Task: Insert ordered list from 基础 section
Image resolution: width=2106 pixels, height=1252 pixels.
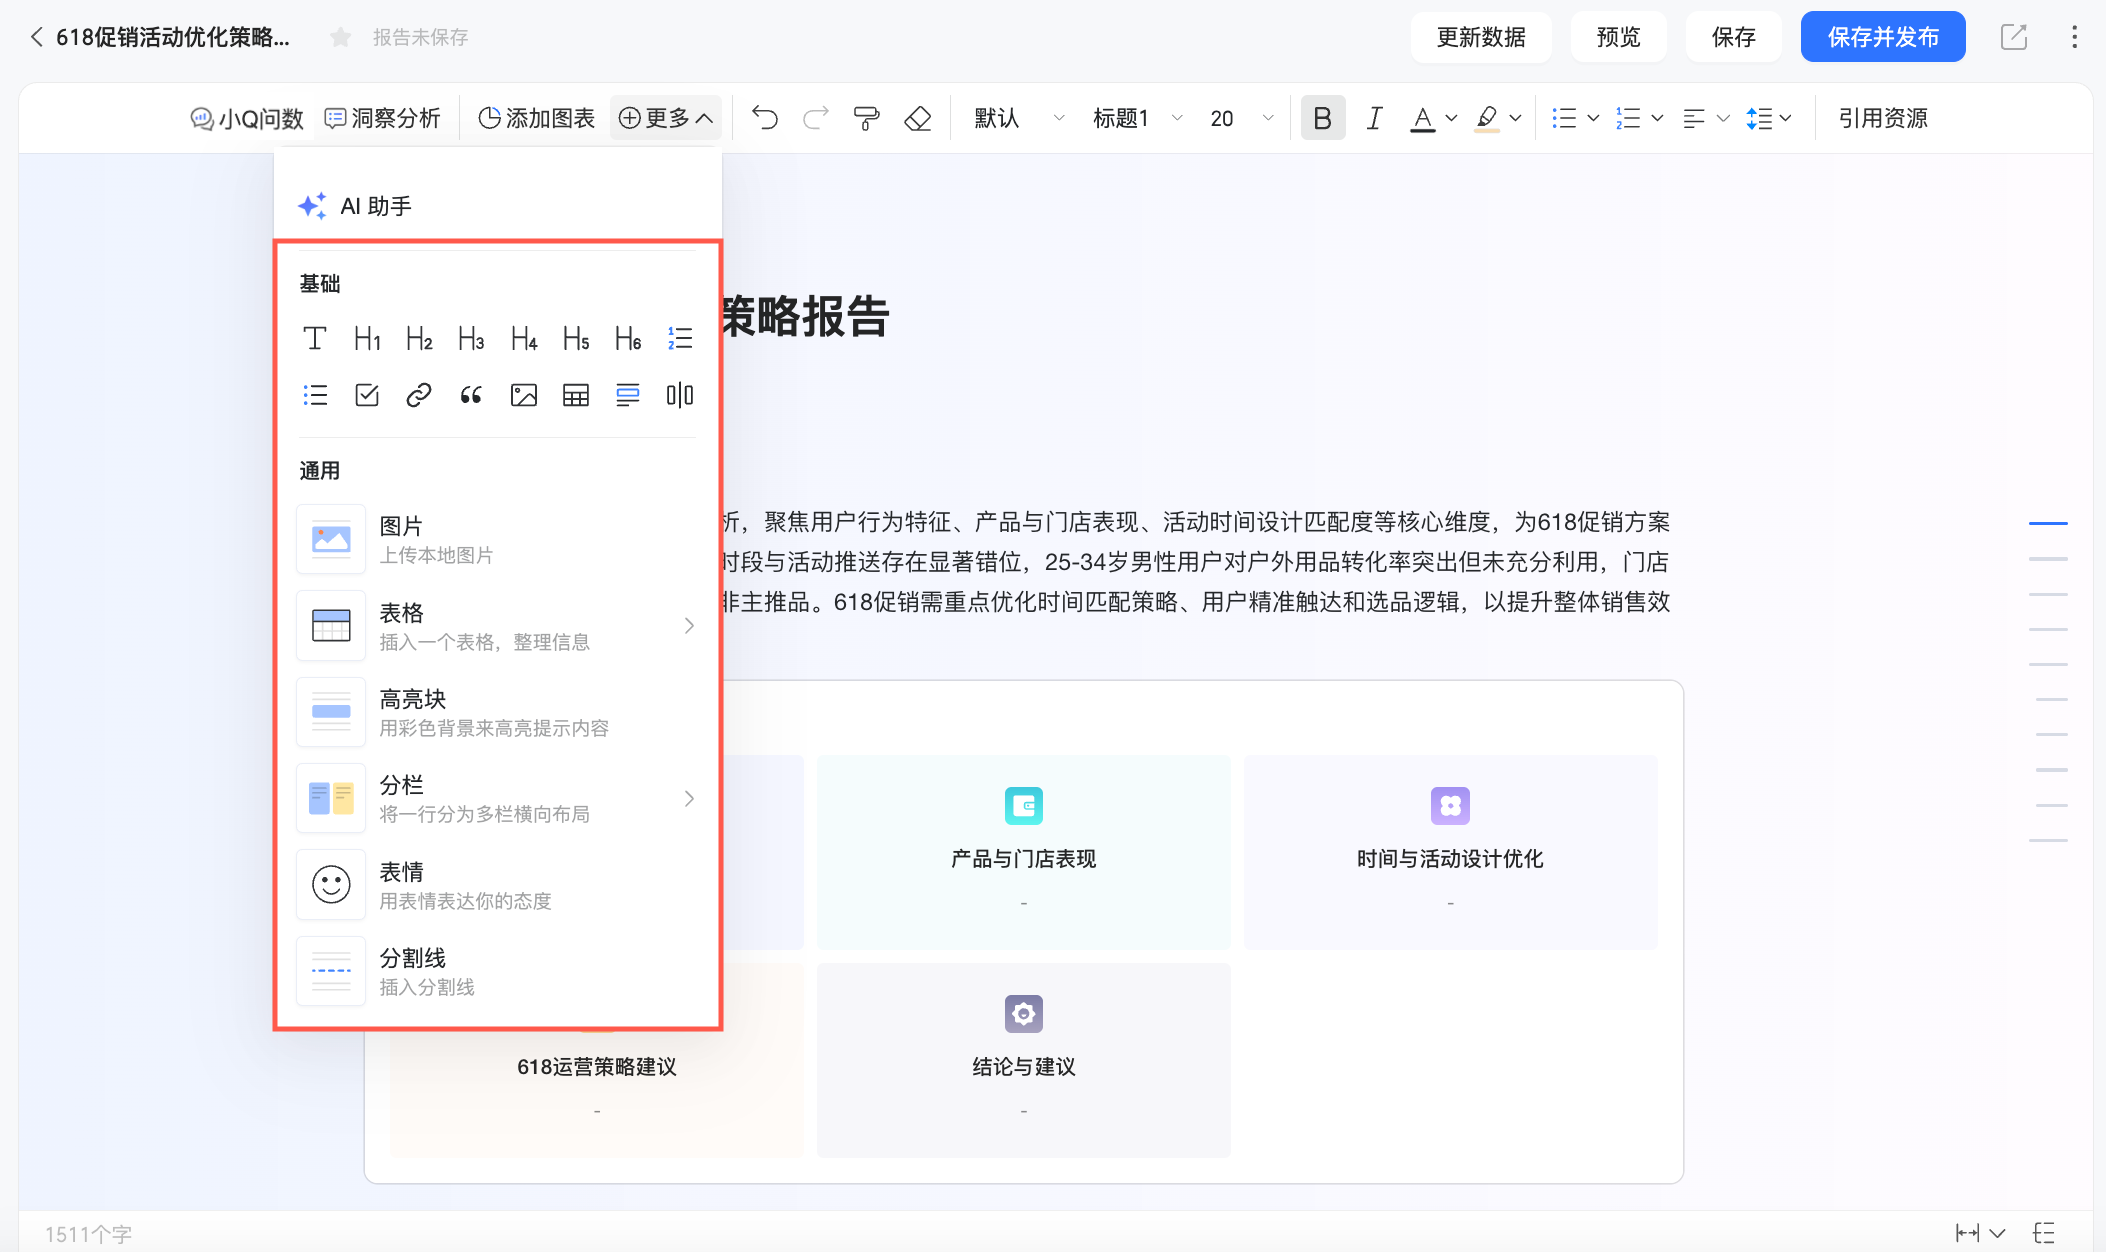Action: tap(680, 338)
